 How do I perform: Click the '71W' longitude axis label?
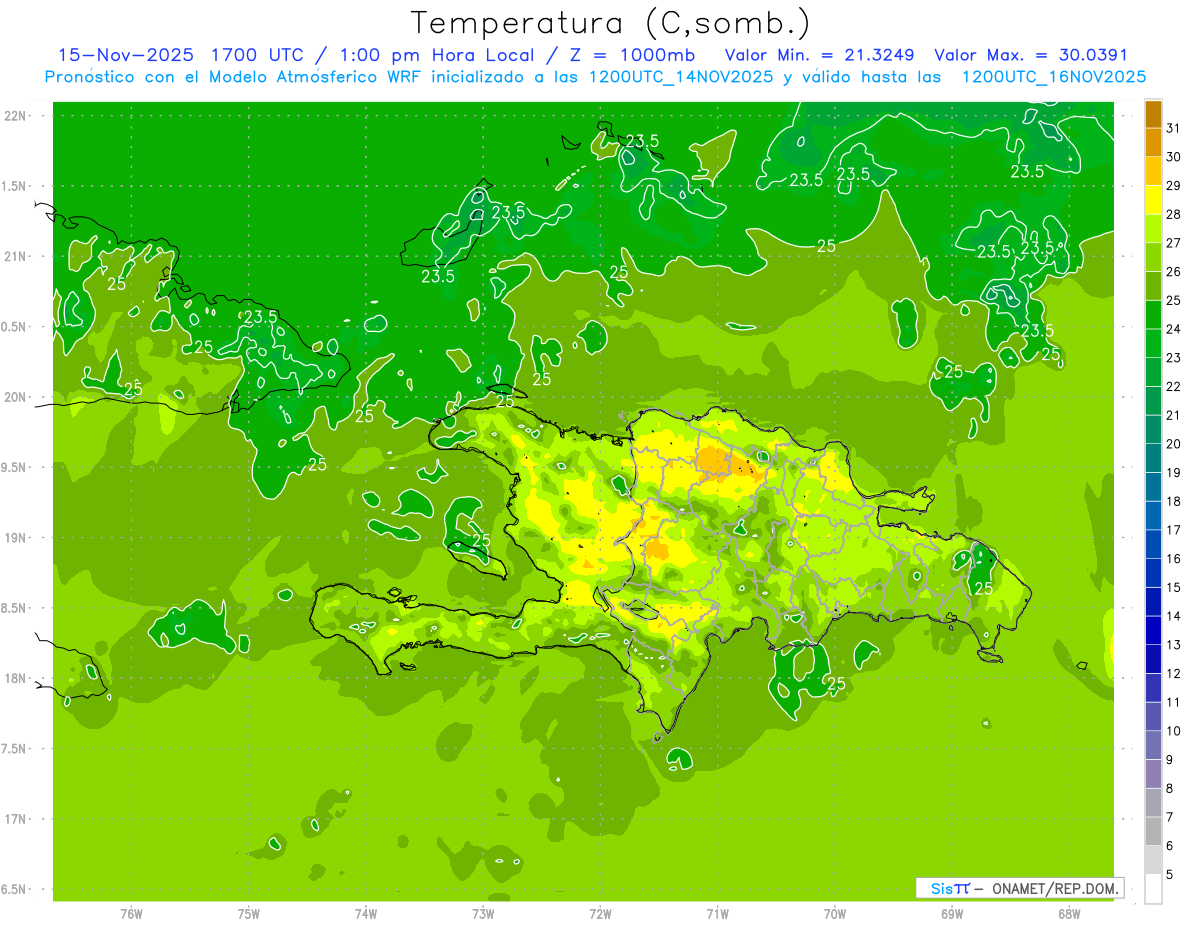coord(717,913)
